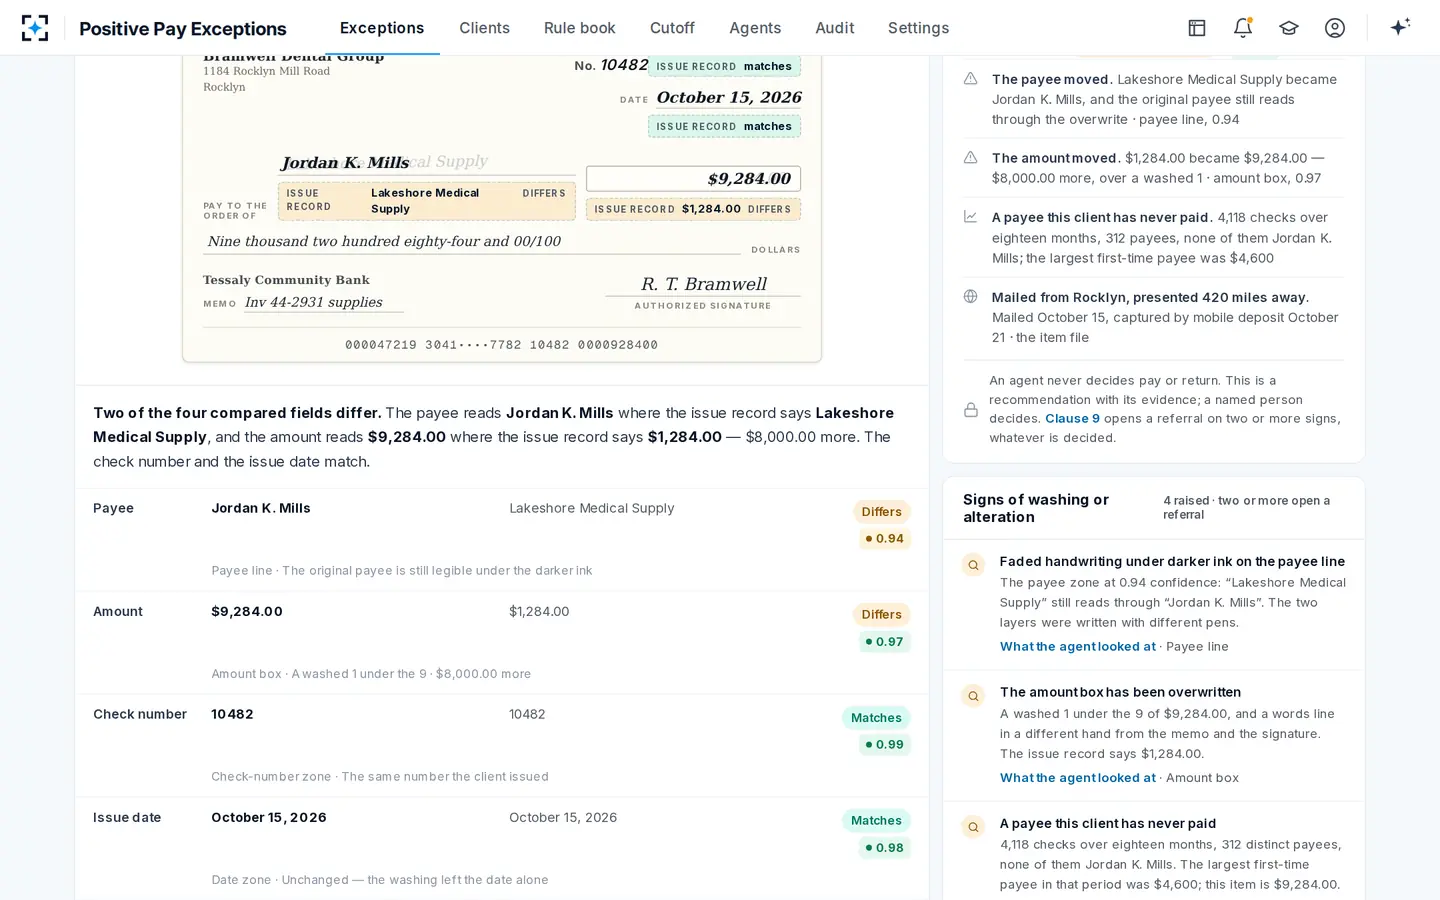Click the Differs badge in Amount row
This screenshot has width=1440, height=900.
[x=882, y=614]
